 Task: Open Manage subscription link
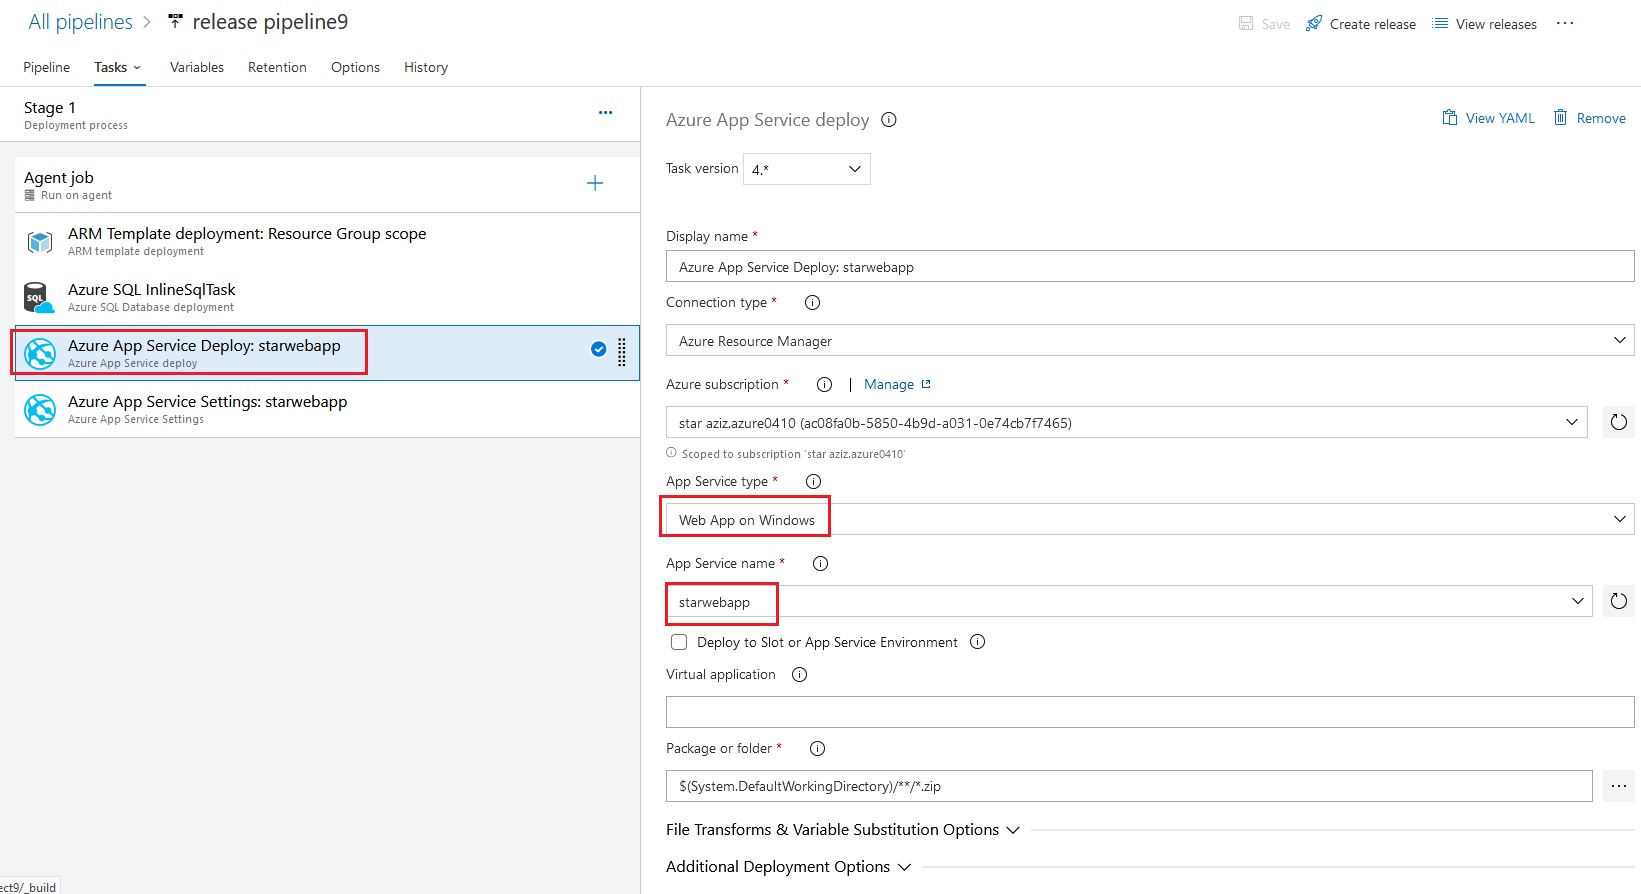[897, 384]
